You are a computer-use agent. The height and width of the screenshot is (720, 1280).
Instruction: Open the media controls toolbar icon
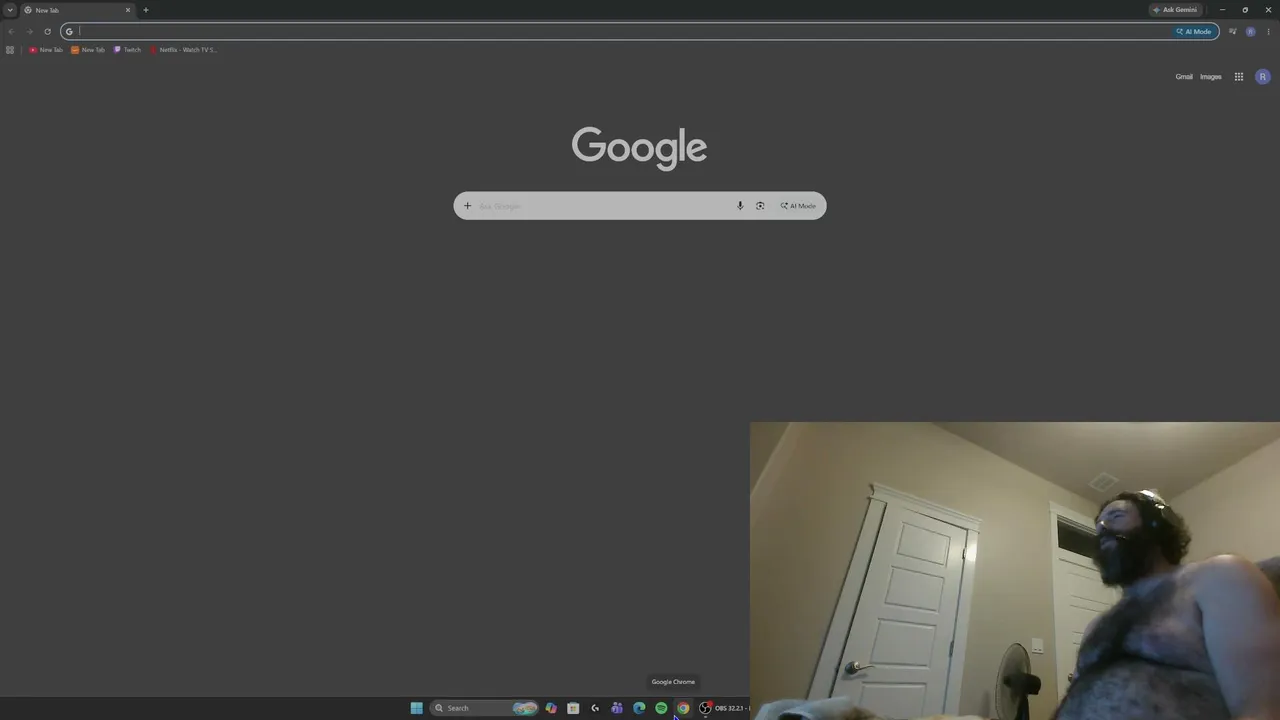pyautogui.click(x=1232, y=31)
